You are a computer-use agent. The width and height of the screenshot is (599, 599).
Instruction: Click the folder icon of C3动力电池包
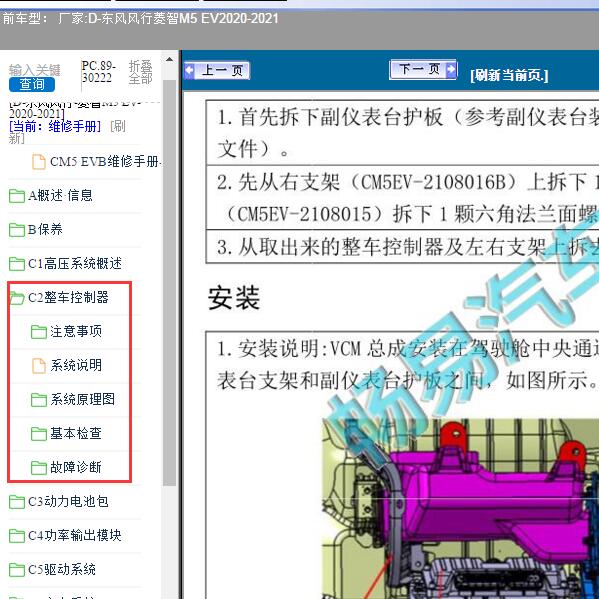(17, 502)
